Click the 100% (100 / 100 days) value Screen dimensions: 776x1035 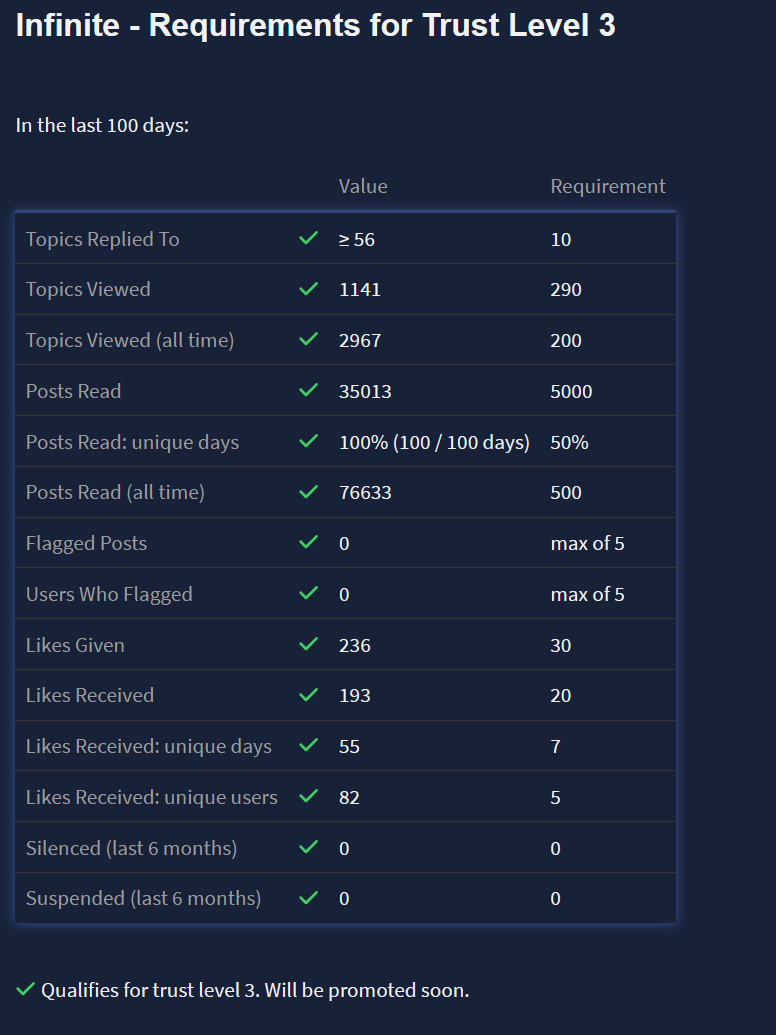(434, 442)
